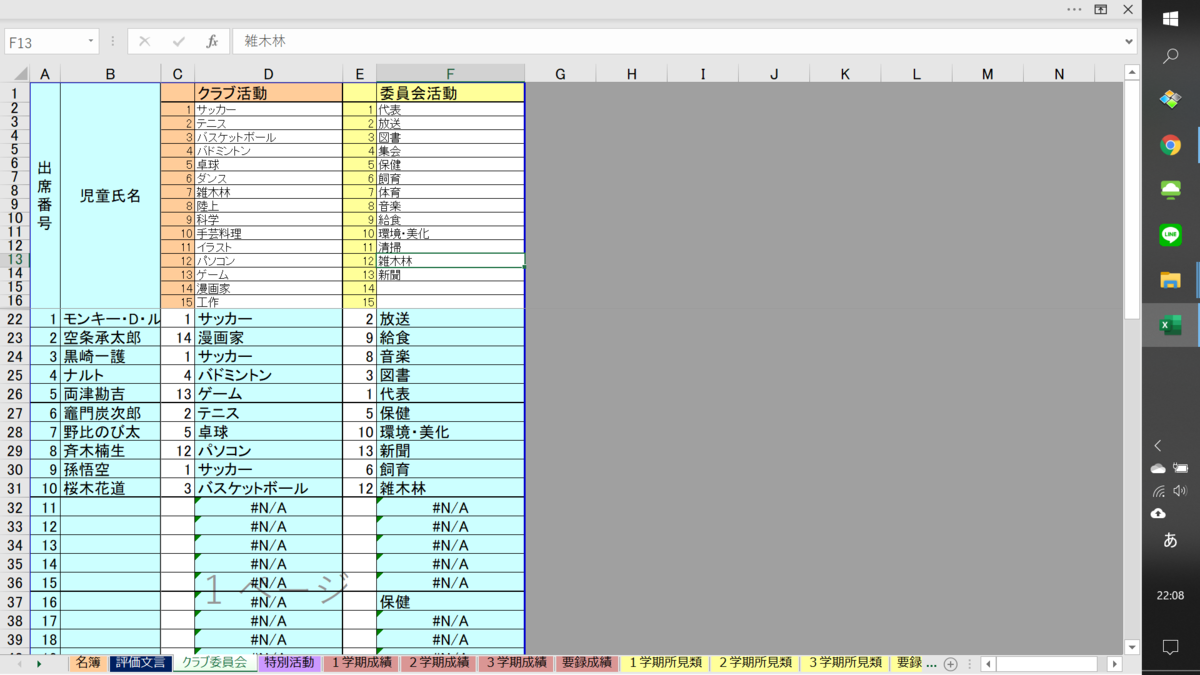Open the 2学期成績 sheet tab
This screenshot has width=1200, height=675.
[438, 663]
